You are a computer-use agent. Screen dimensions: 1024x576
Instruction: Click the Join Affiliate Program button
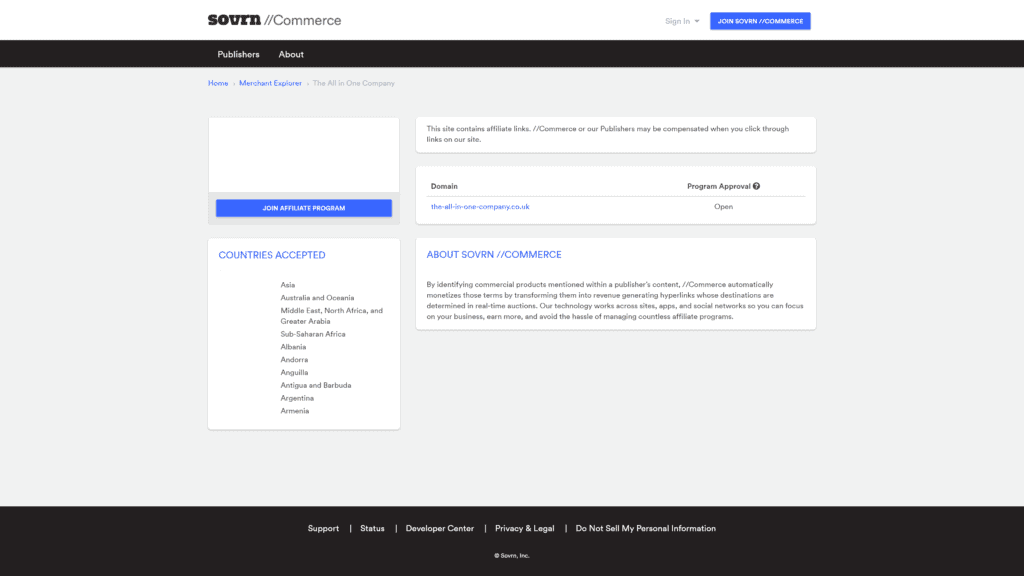304,208
